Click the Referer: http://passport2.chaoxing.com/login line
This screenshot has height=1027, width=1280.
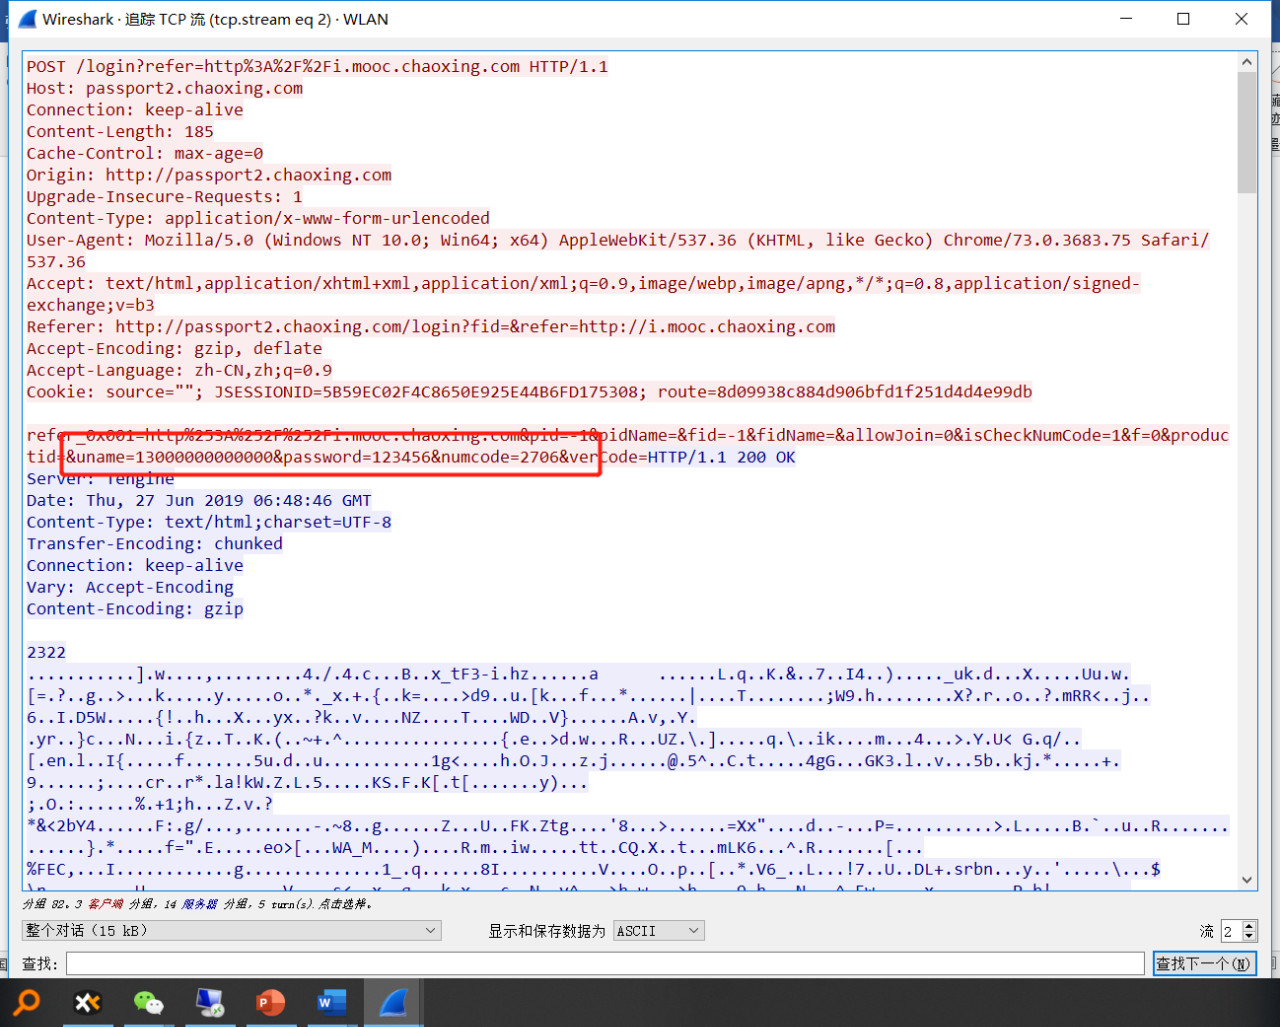click(431, 326)
